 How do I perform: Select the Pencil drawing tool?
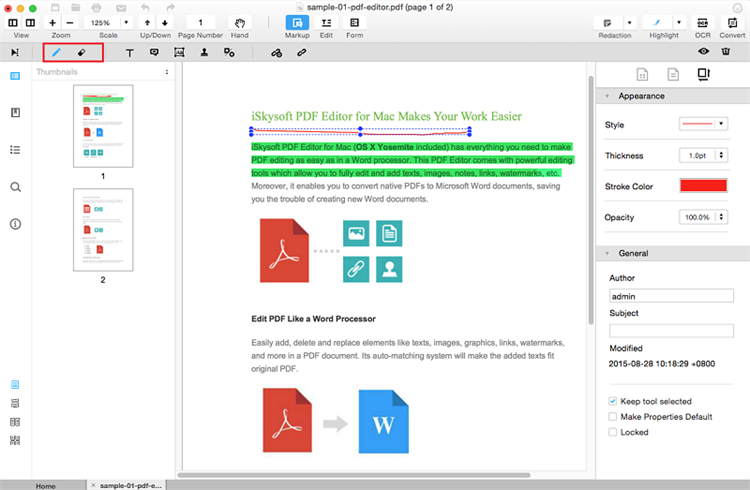(x=56, y=52)
